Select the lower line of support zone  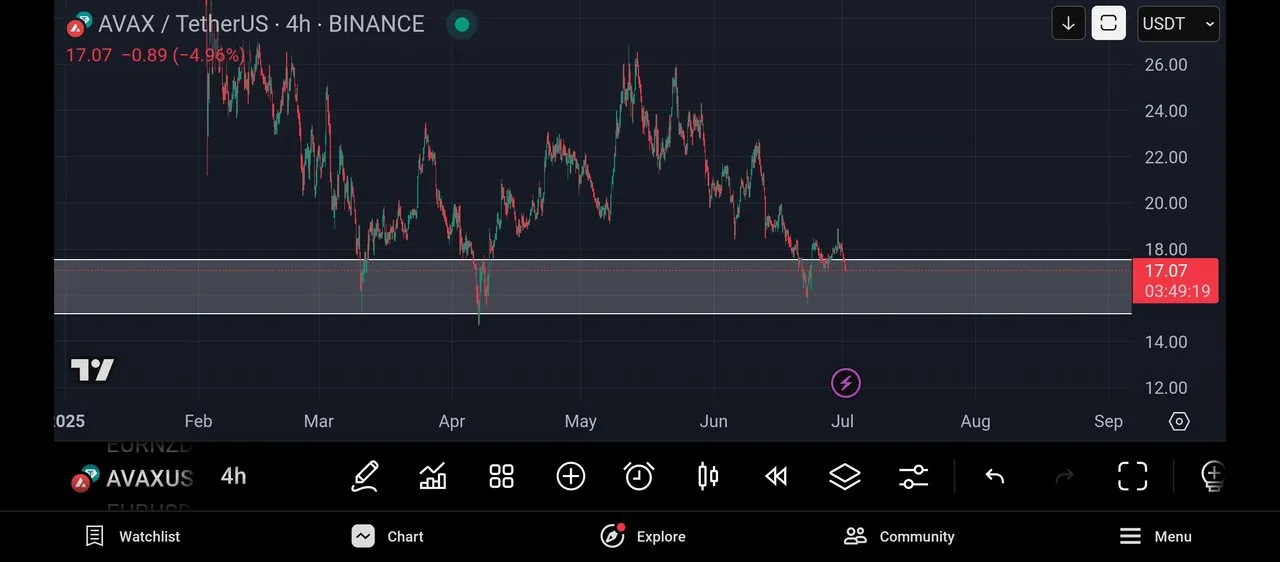coord(593,314)
